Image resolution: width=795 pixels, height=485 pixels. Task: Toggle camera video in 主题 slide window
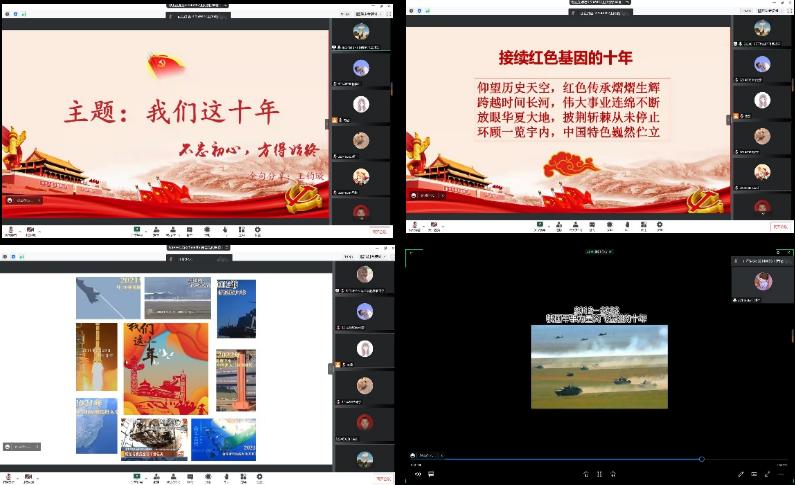tap(30, 230)
